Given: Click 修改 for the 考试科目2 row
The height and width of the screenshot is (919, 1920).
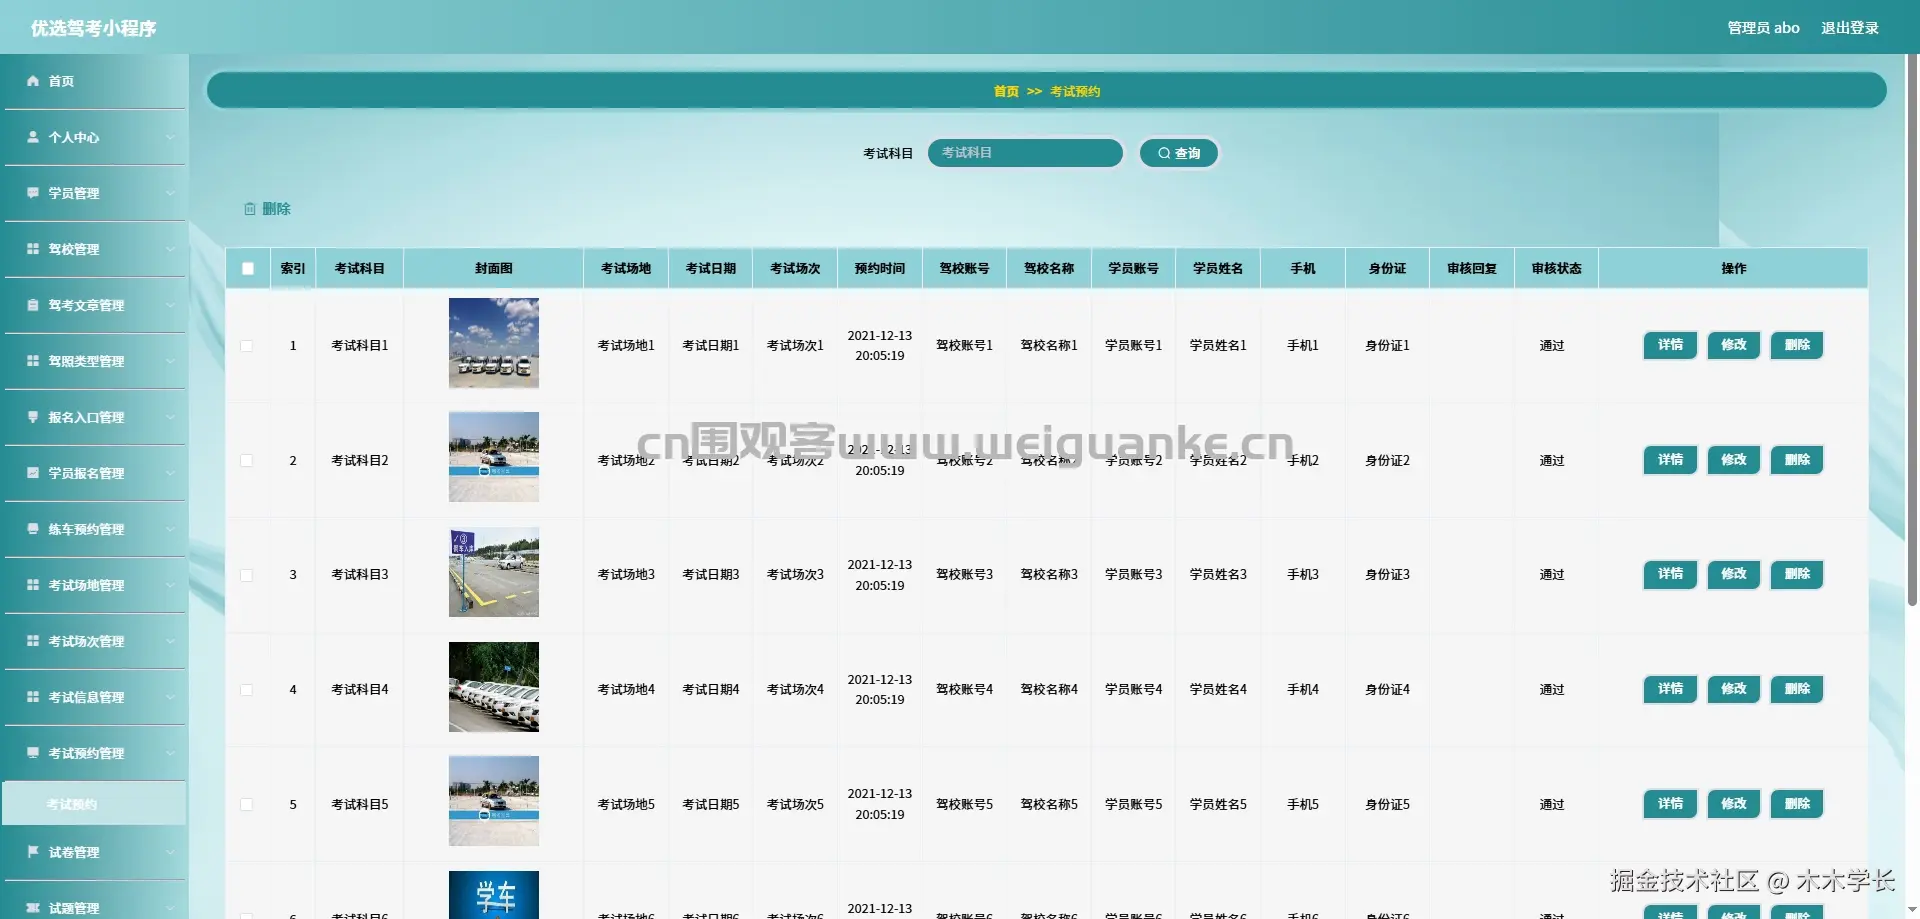Looking at the screenshot, I should [1733, 460].
